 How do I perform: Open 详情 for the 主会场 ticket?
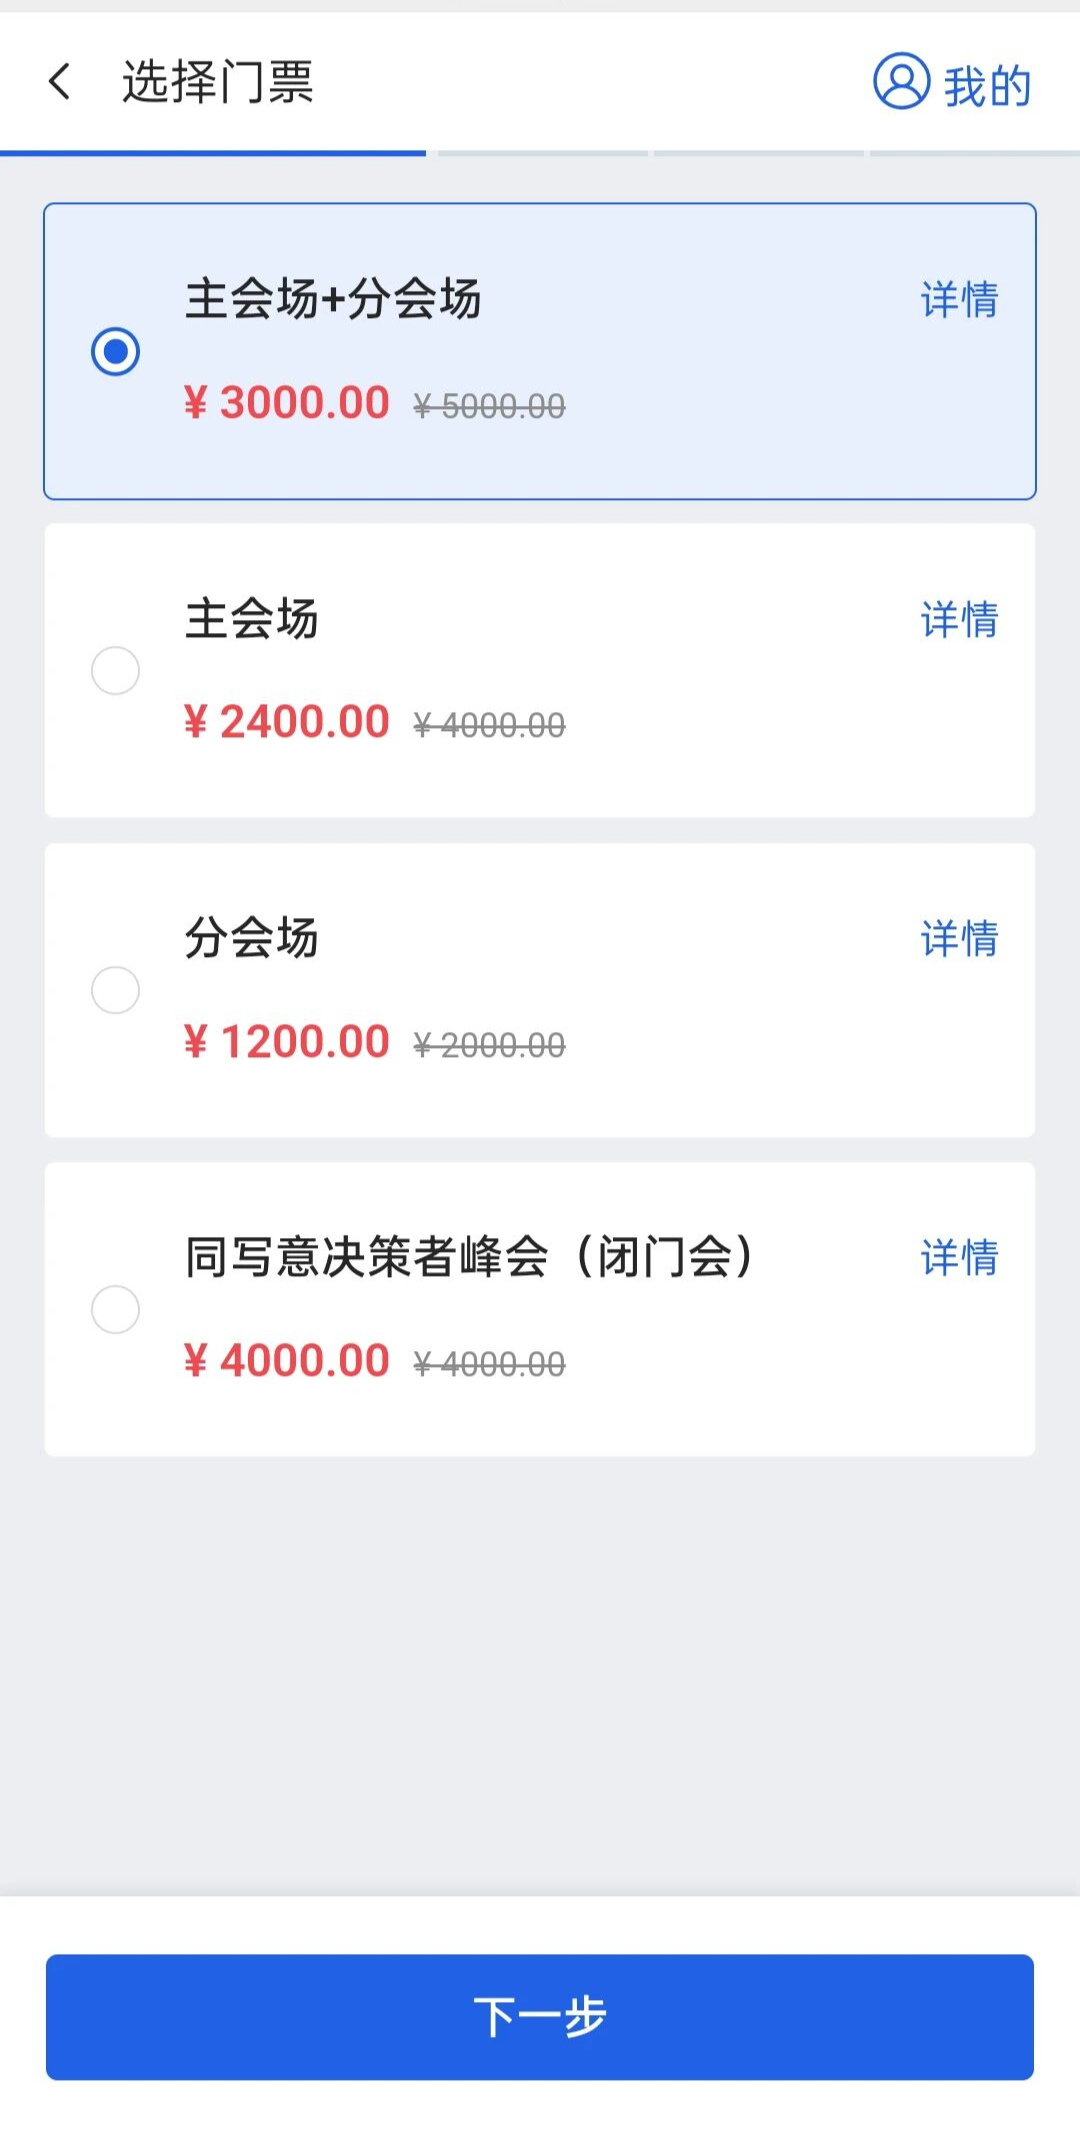click(959, 620)
